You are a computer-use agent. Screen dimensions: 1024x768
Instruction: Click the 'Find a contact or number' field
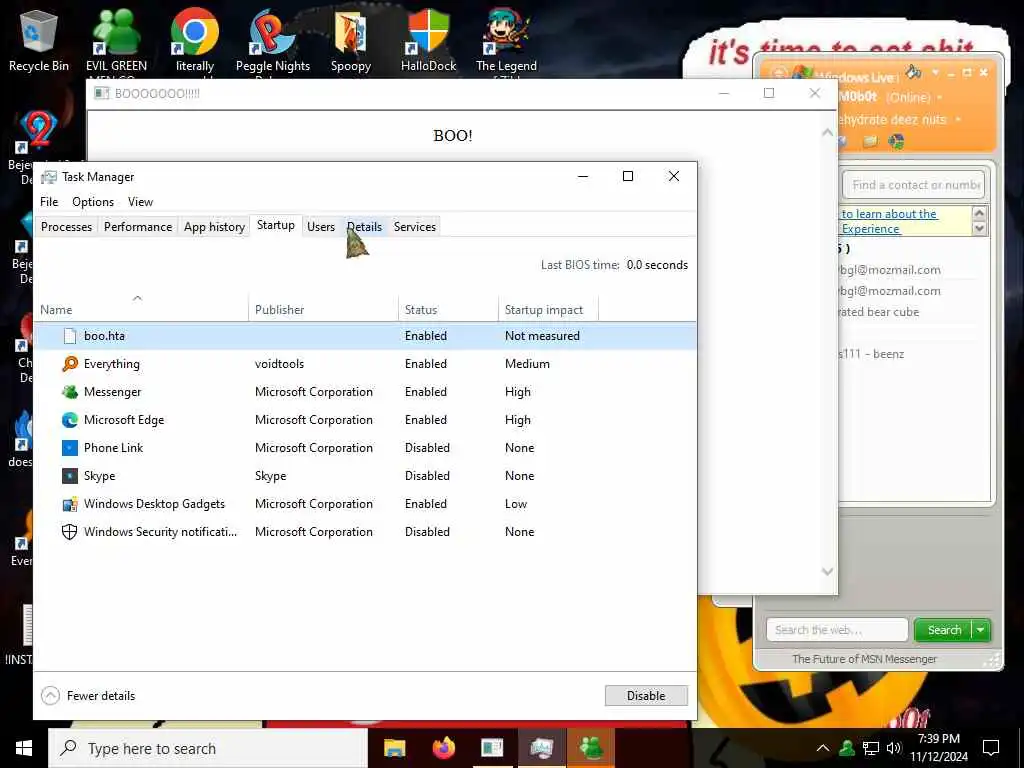pyautogui.click(x=914, y=185)
